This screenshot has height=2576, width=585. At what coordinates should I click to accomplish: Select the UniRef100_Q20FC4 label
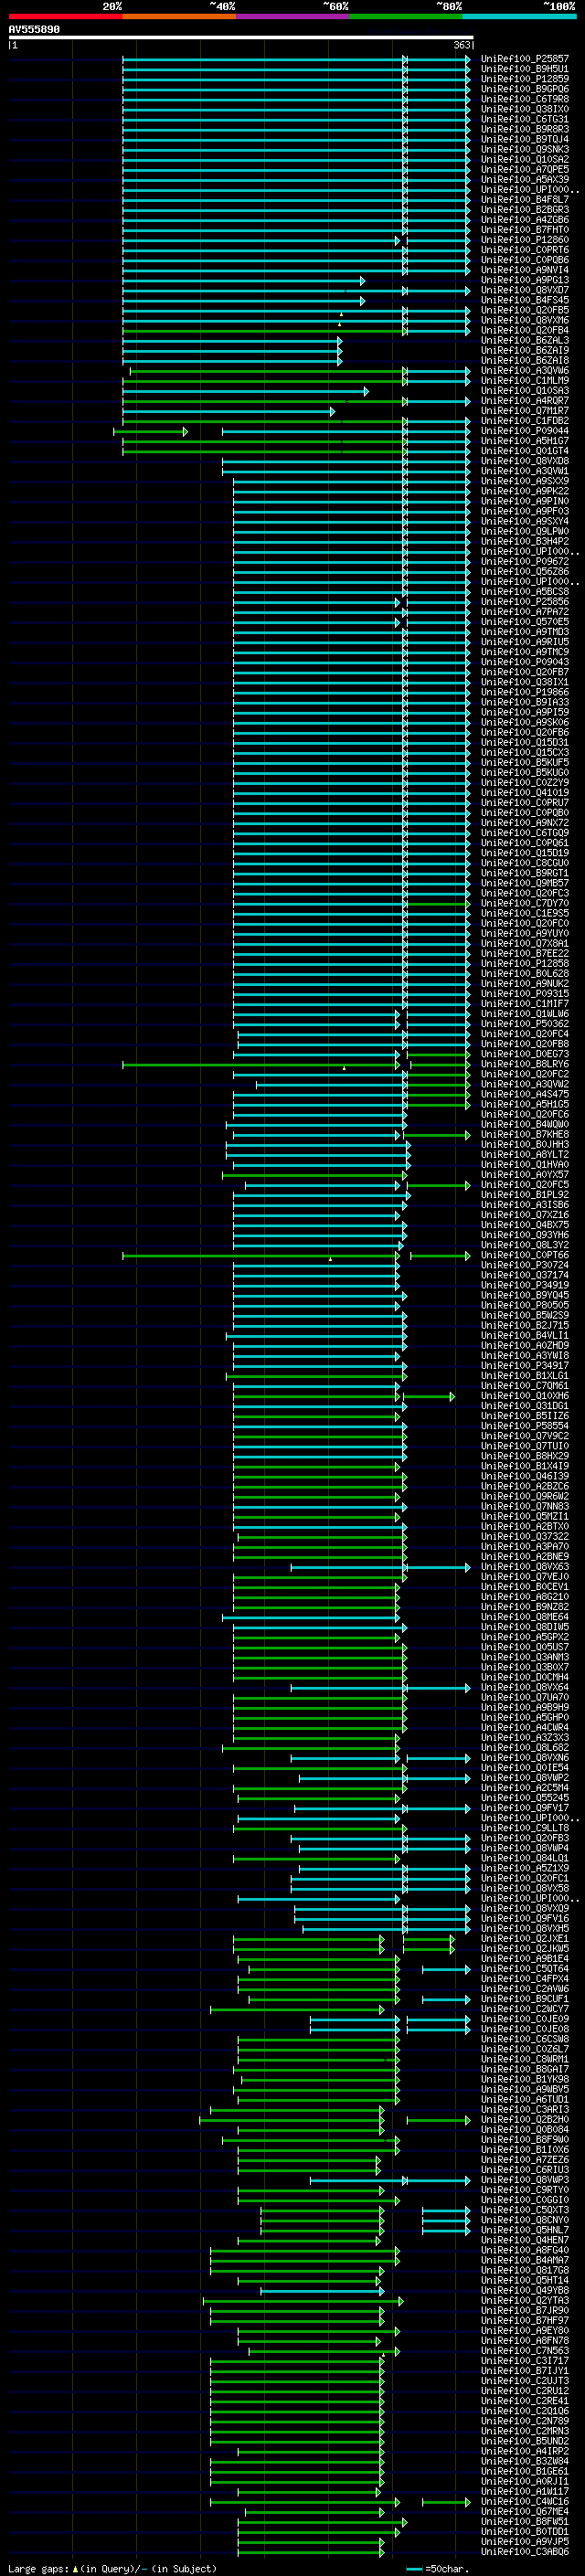click(x=525, y=1034)
